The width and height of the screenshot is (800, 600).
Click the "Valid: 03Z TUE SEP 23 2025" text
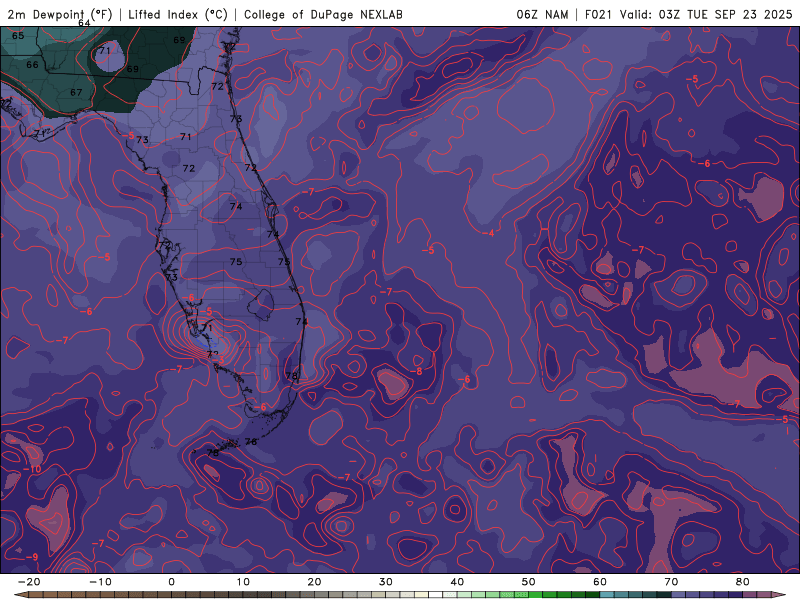coord(706,14)
